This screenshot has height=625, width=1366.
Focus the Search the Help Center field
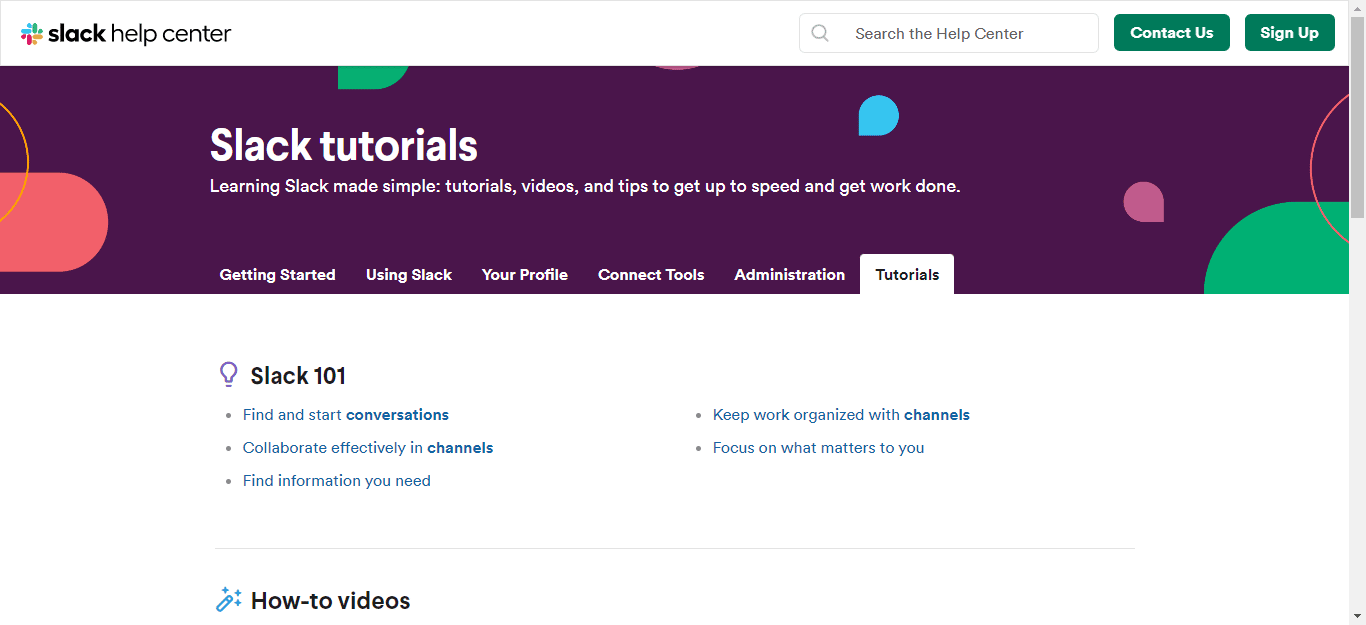pyautogui.click(x=948, y=33)
